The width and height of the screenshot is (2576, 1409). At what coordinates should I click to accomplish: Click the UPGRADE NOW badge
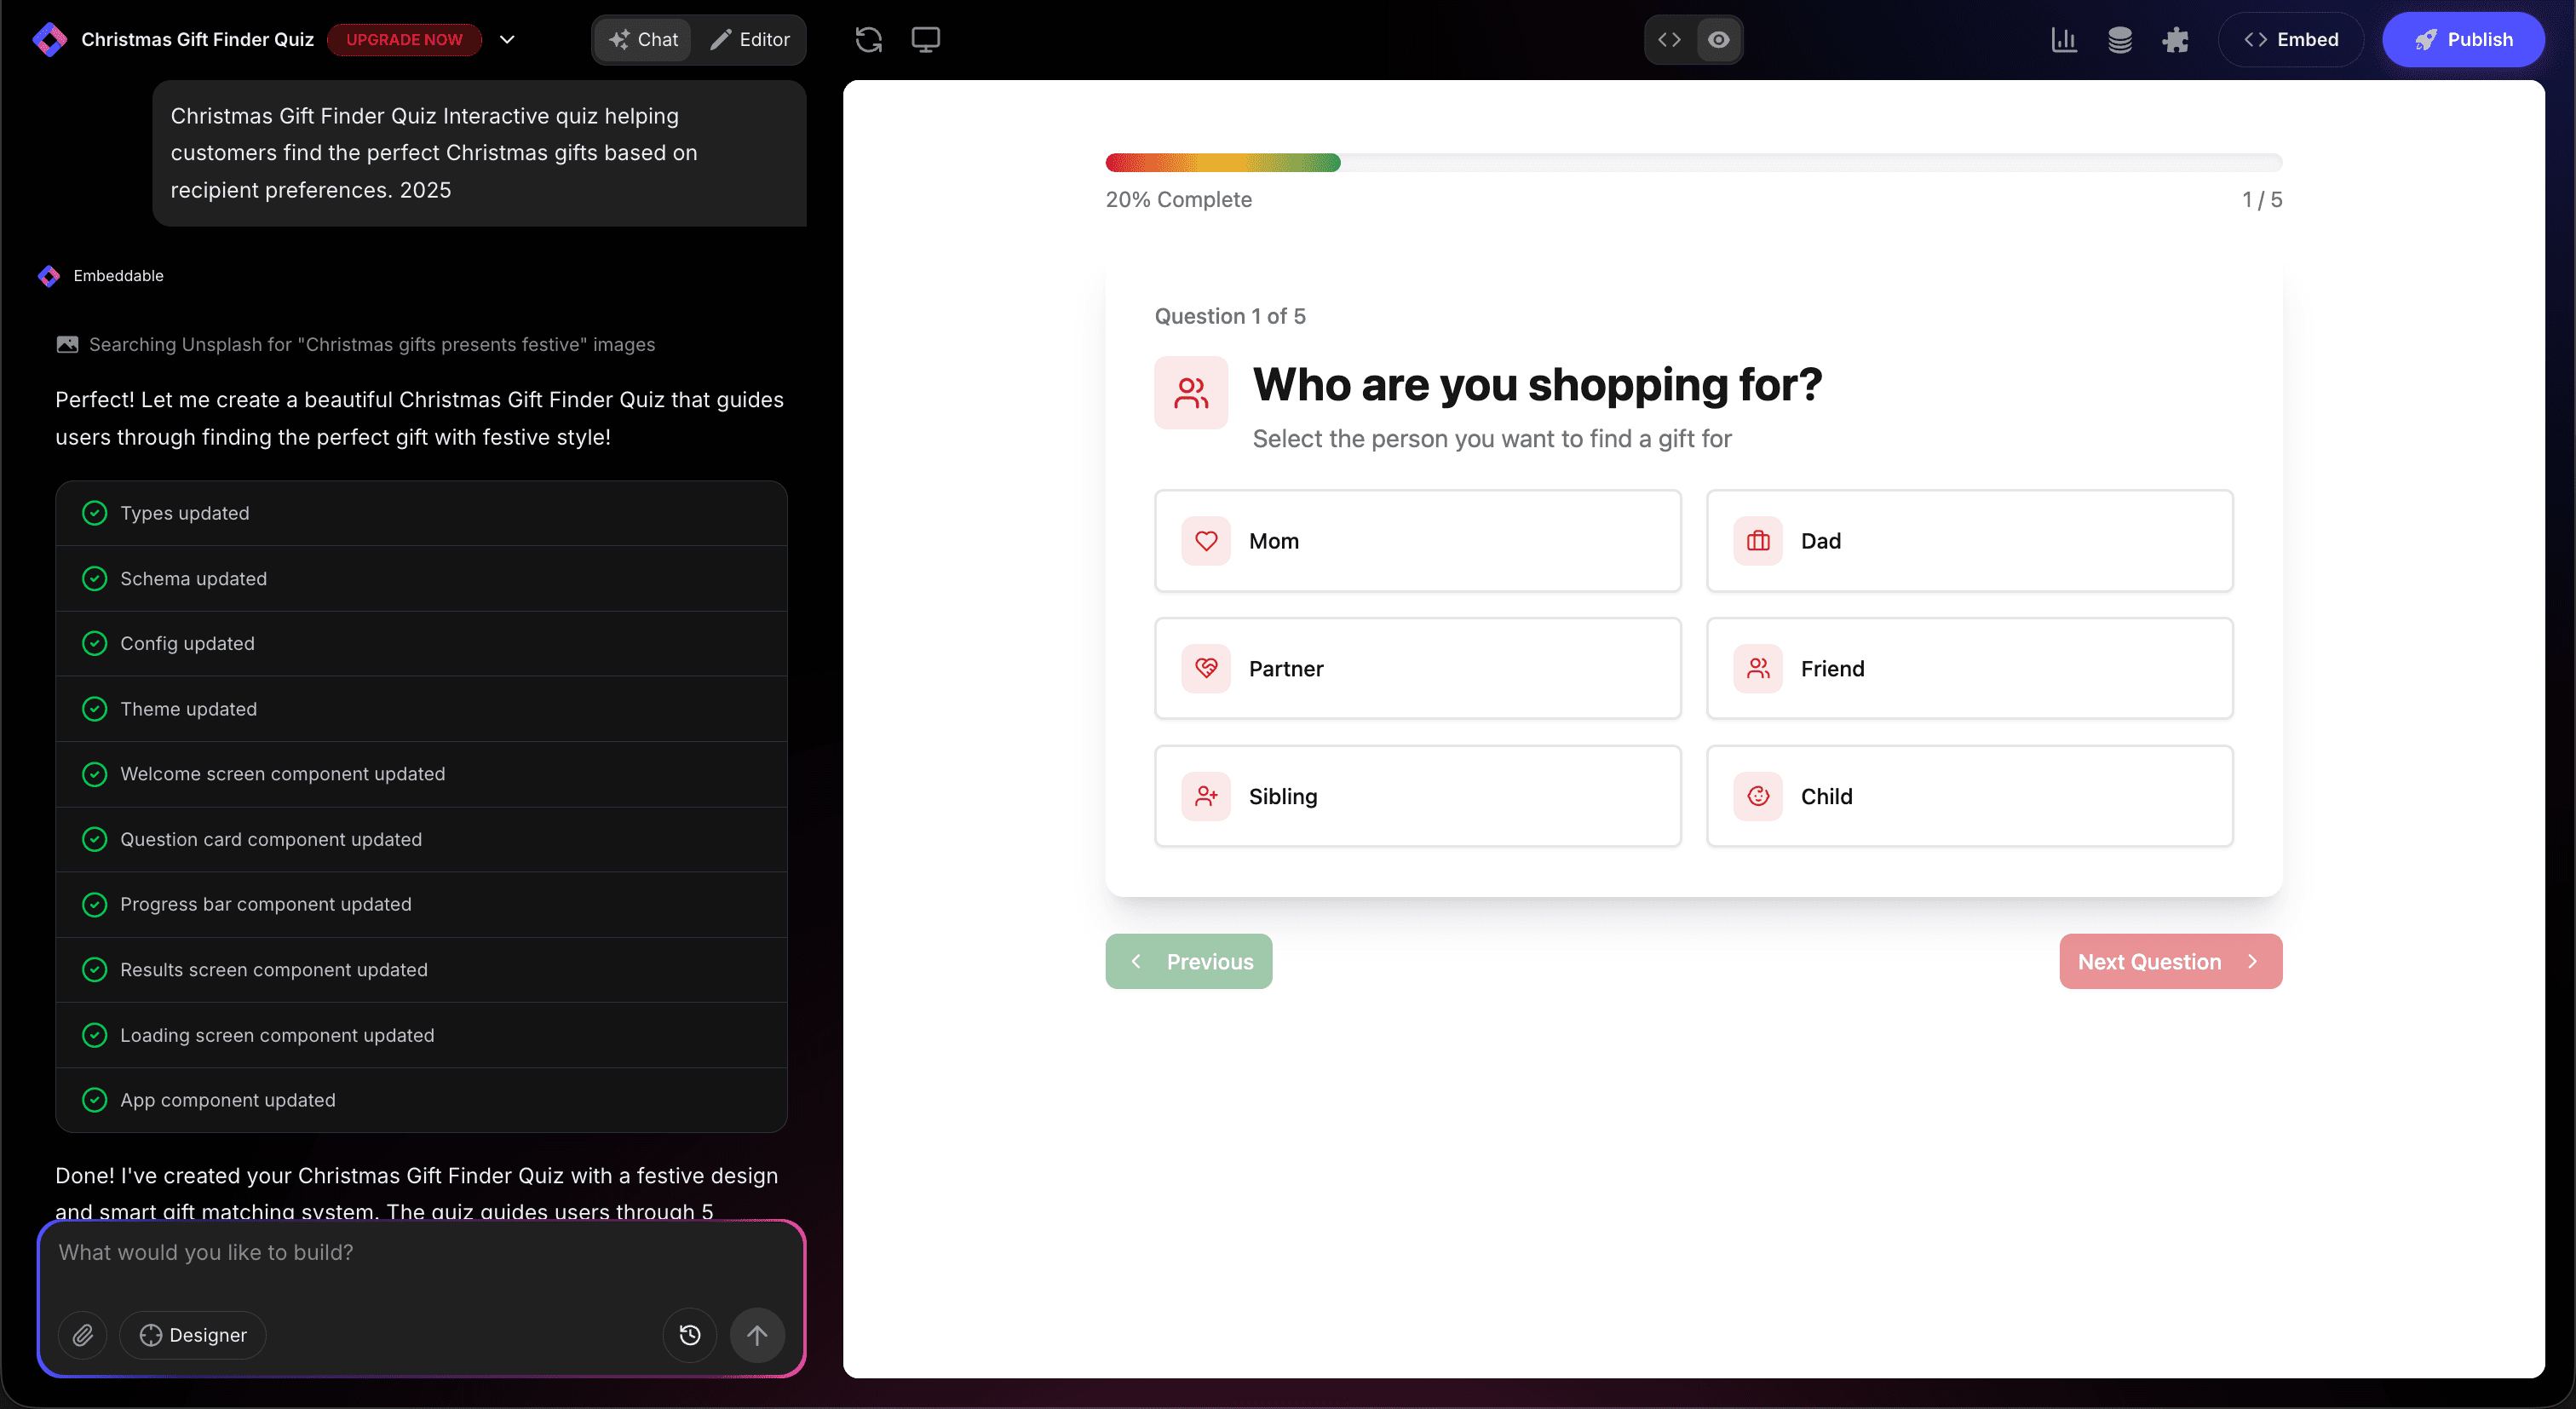point(404,40)
